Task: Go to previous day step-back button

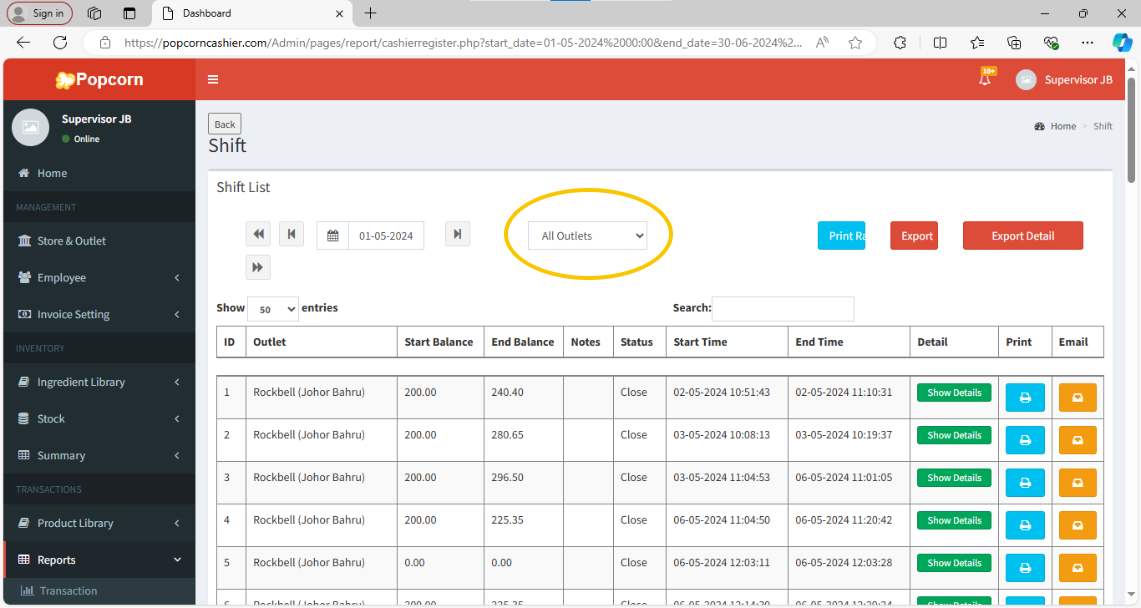Action: [291, 234]
